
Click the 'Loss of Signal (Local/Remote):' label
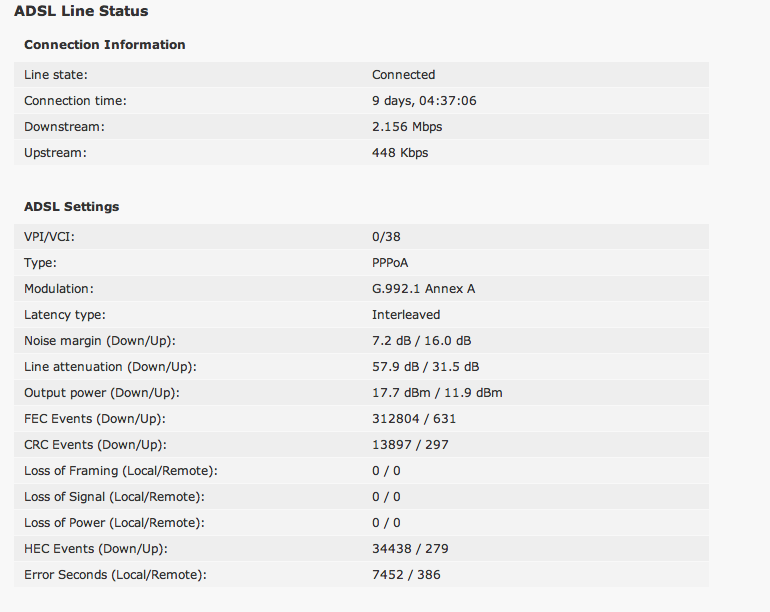tap(114, 497)
